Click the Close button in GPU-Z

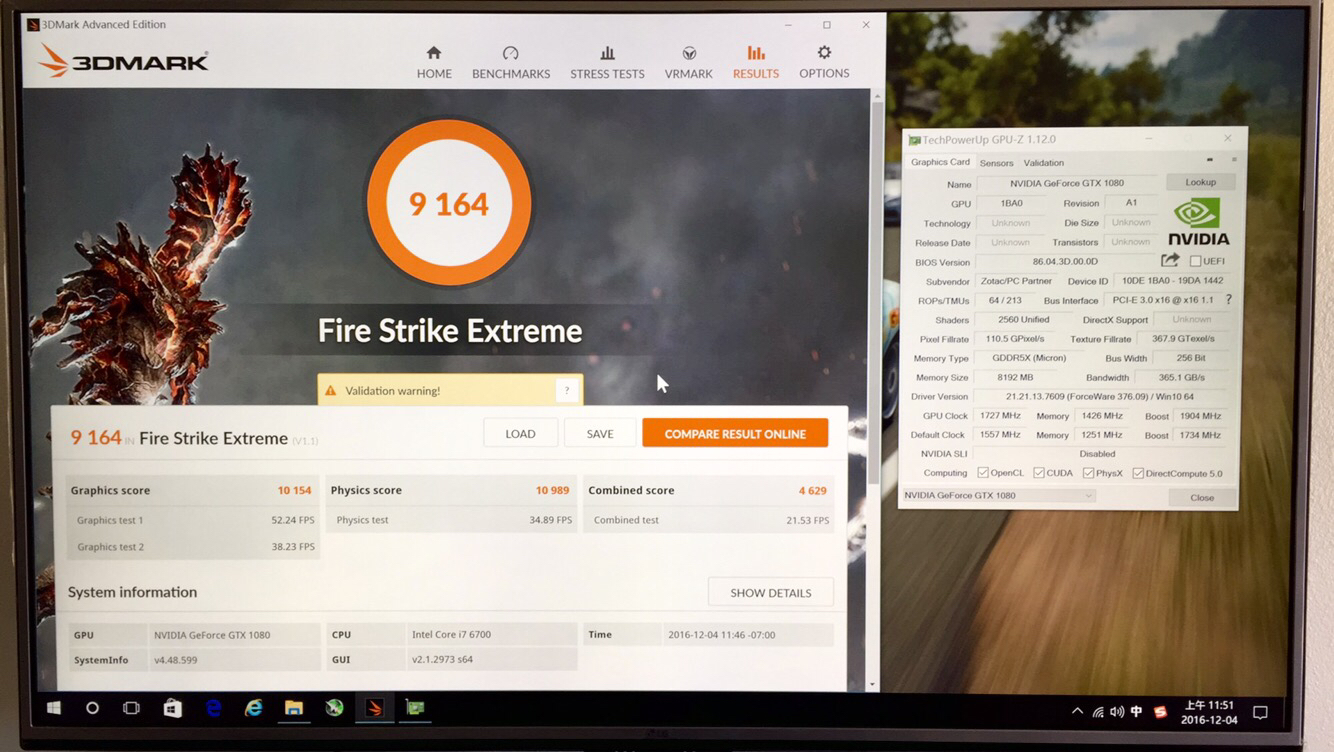tap(1202, 497)
